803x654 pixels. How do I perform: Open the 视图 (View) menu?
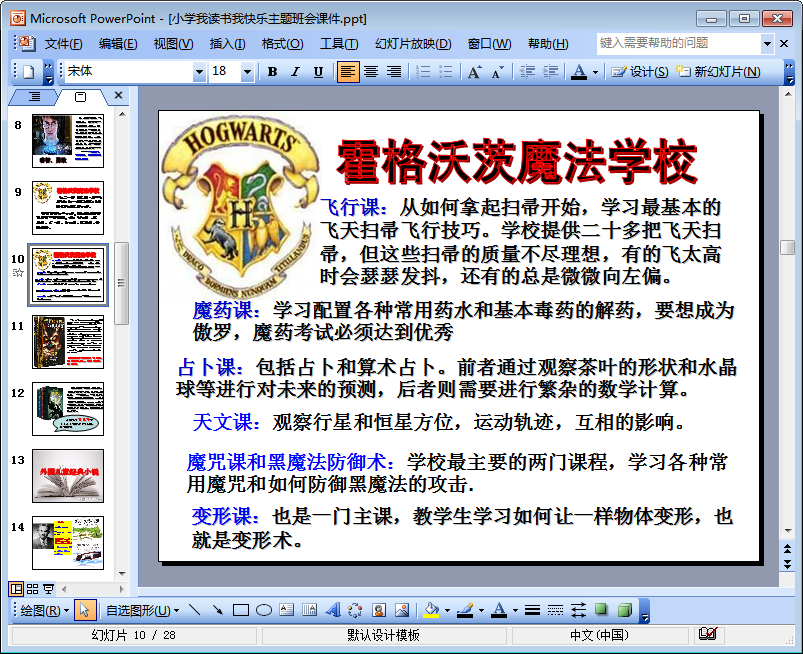click(173, 44)
